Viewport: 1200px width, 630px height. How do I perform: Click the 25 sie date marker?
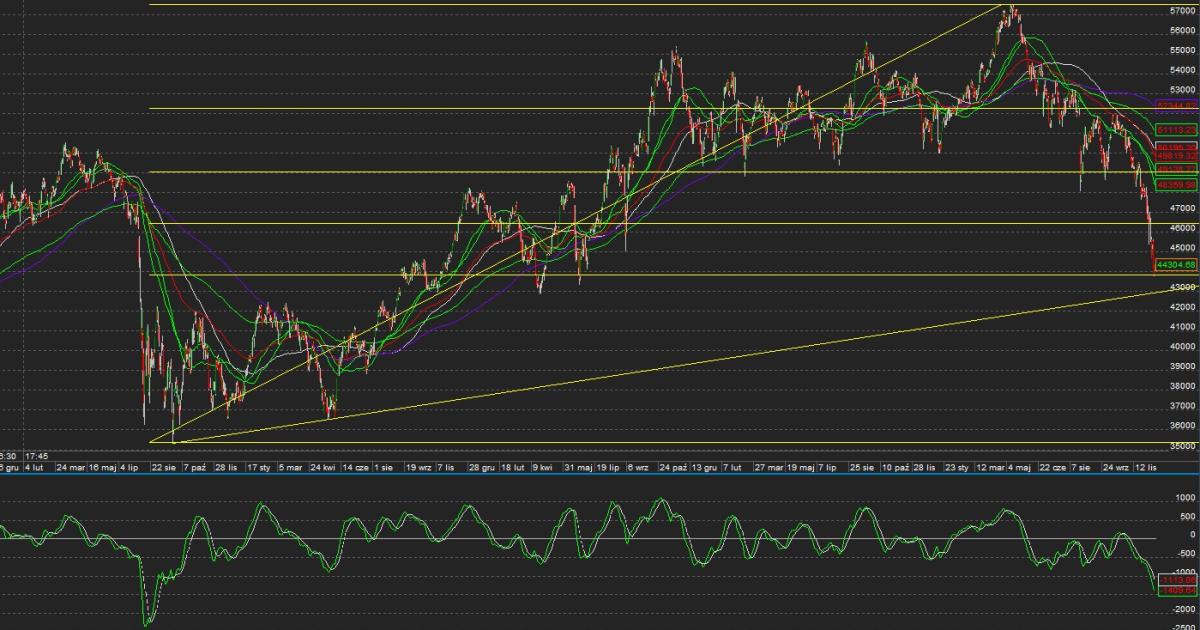point(863,467)
